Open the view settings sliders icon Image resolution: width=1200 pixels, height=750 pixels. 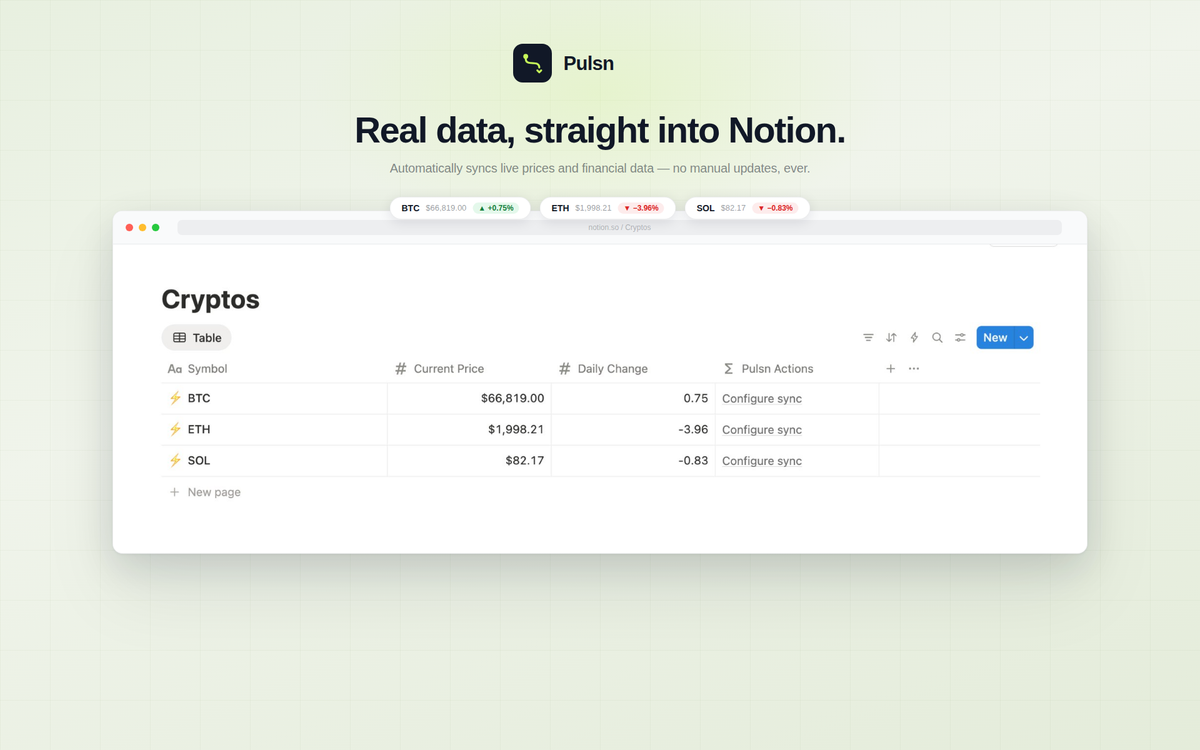960,338
